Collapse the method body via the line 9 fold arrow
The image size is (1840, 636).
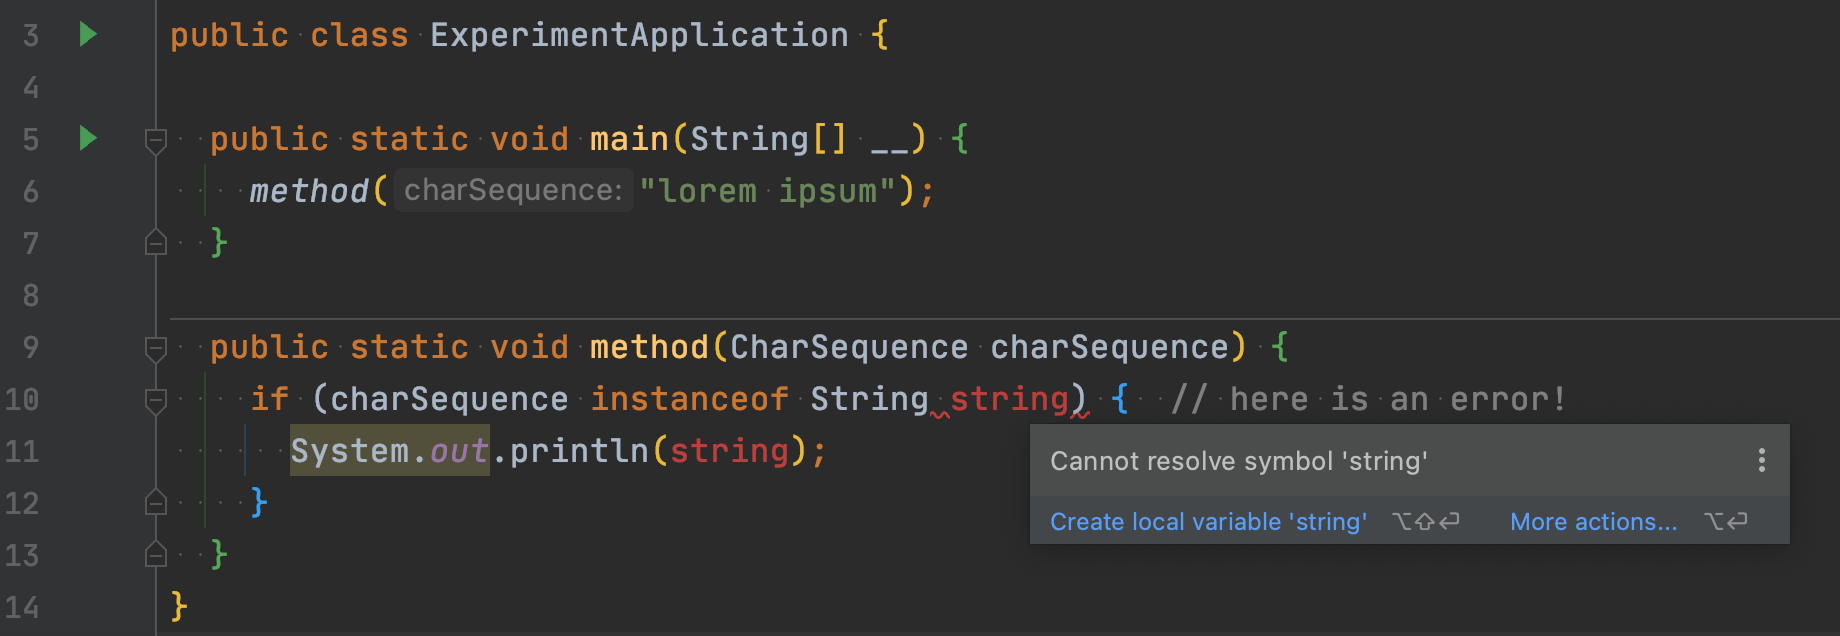click(156, 347)
